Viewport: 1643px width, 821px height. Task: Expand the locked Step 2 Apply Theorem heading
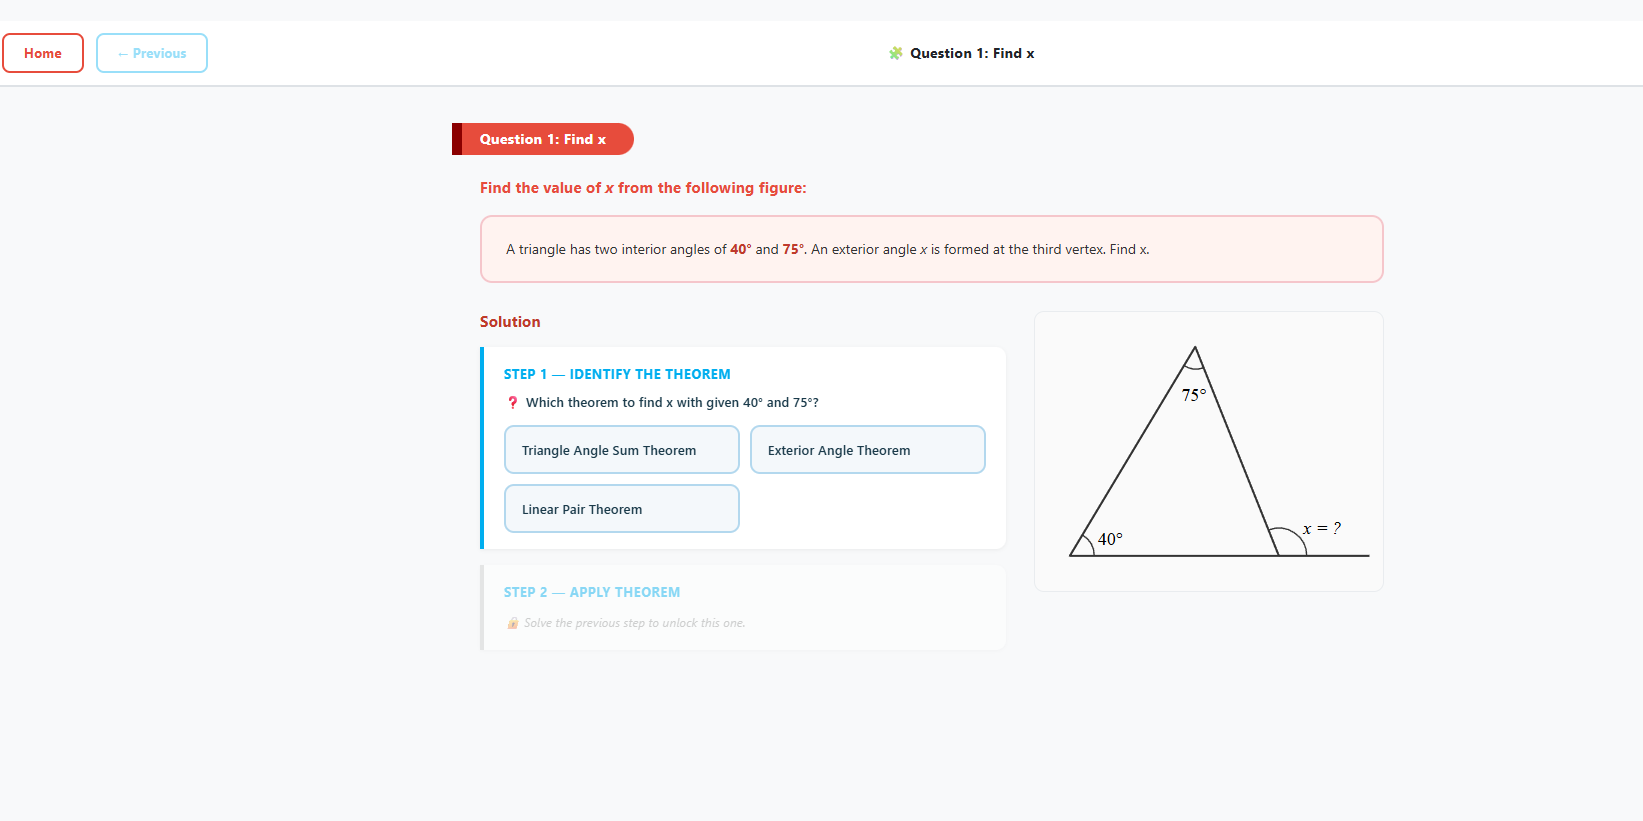[x=592, y=592]
